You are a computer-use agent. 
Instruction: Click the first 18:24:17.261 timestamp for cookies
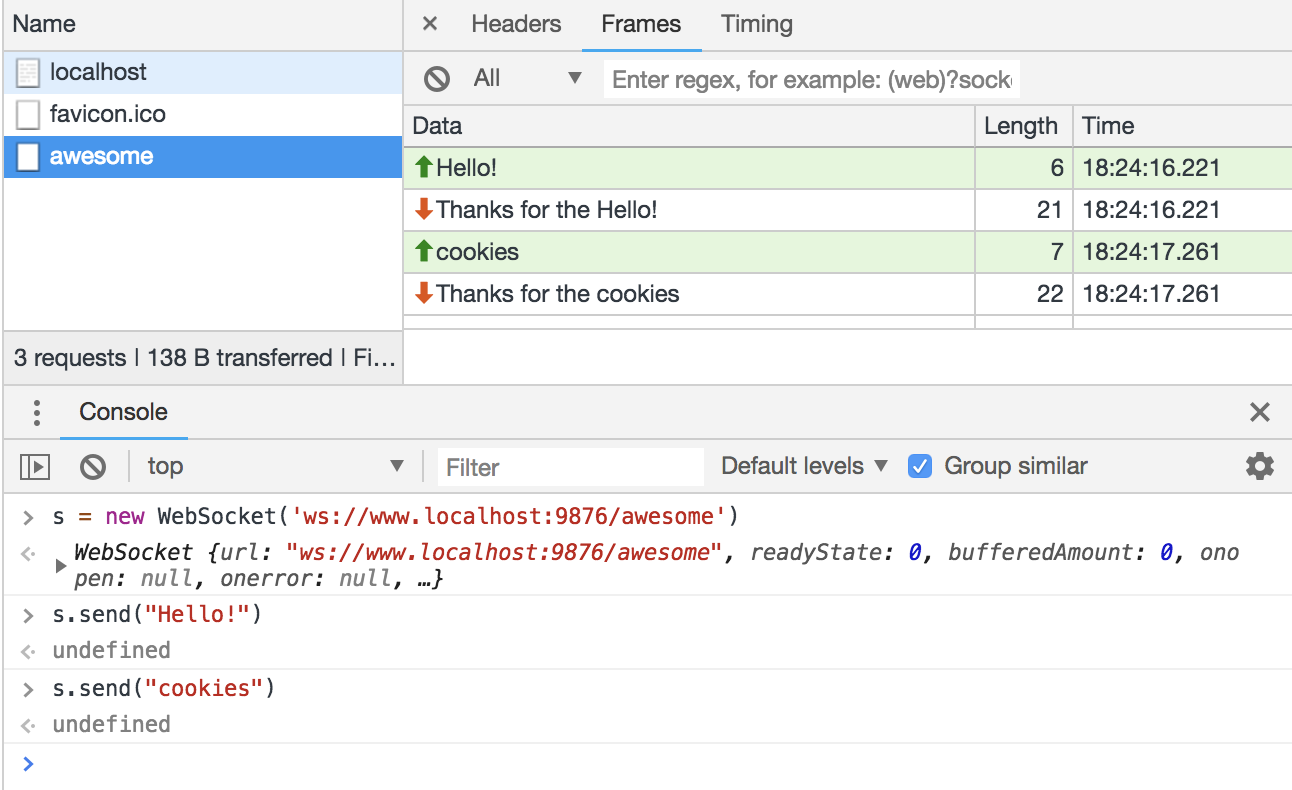pyautogui.click(x=1151, y=252)
